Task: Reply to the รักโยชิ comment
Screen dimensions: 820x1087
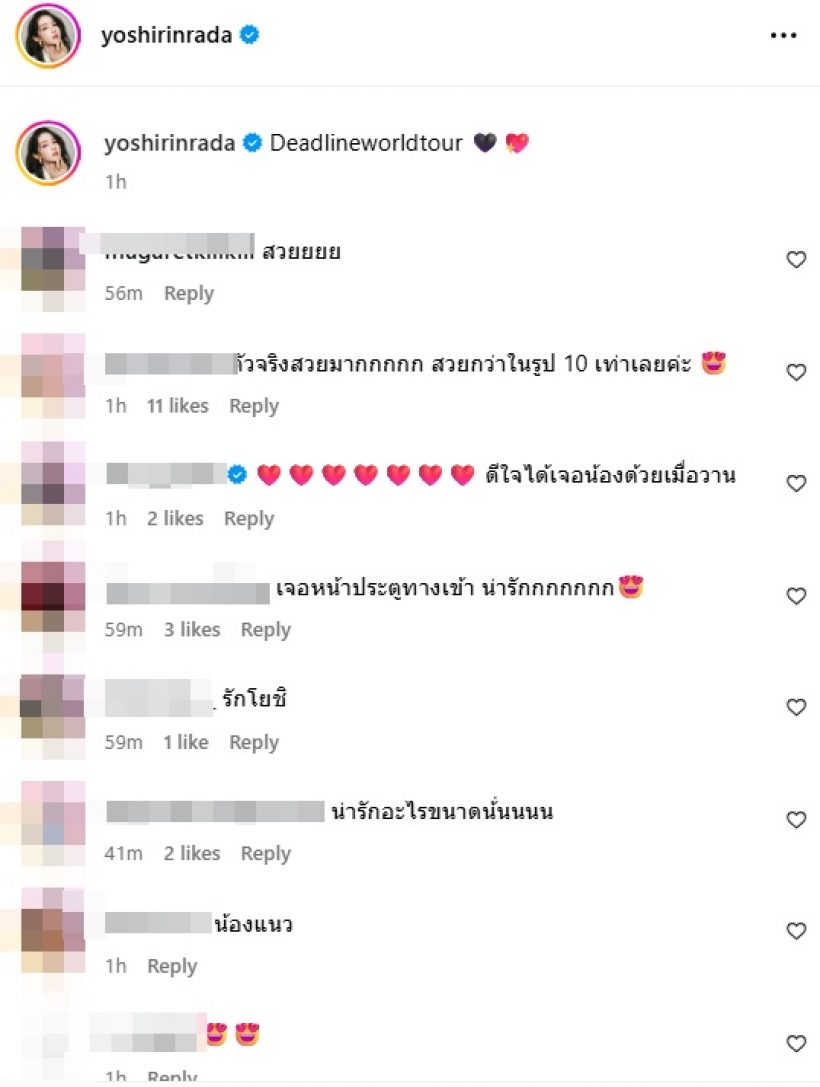Action: coord(254,742)
